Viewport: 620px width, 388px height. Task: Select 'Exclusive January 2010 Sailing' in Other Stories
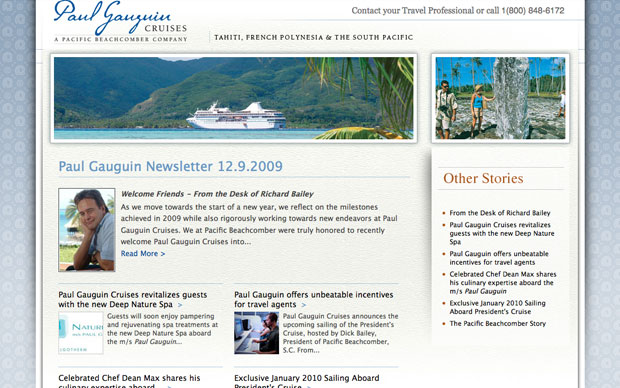click(497, 307)
